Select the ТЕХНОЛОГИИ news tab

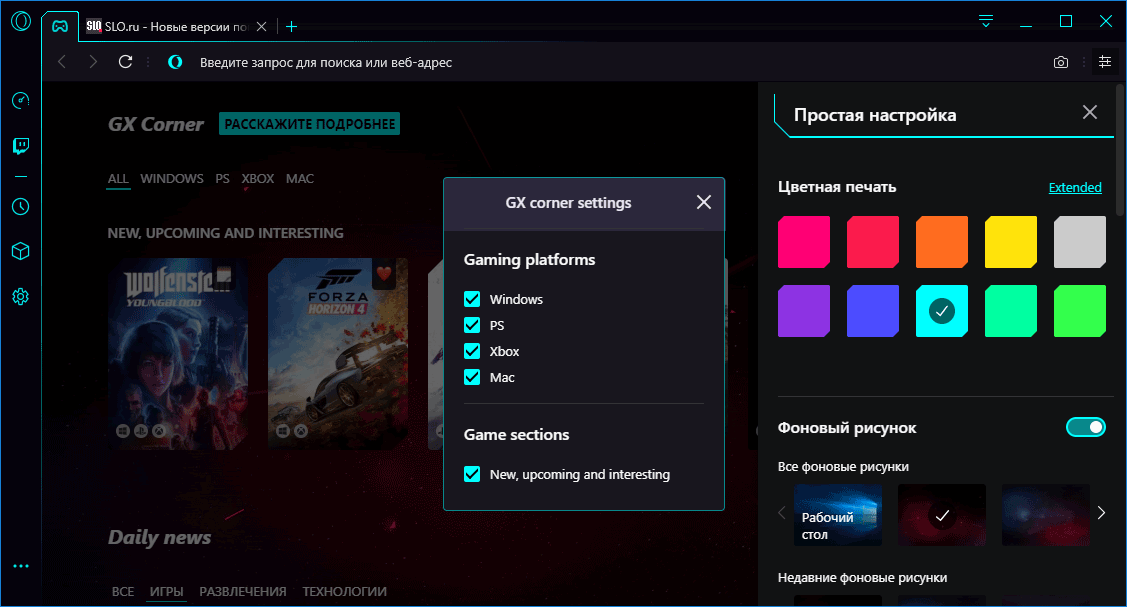[344, 591]
